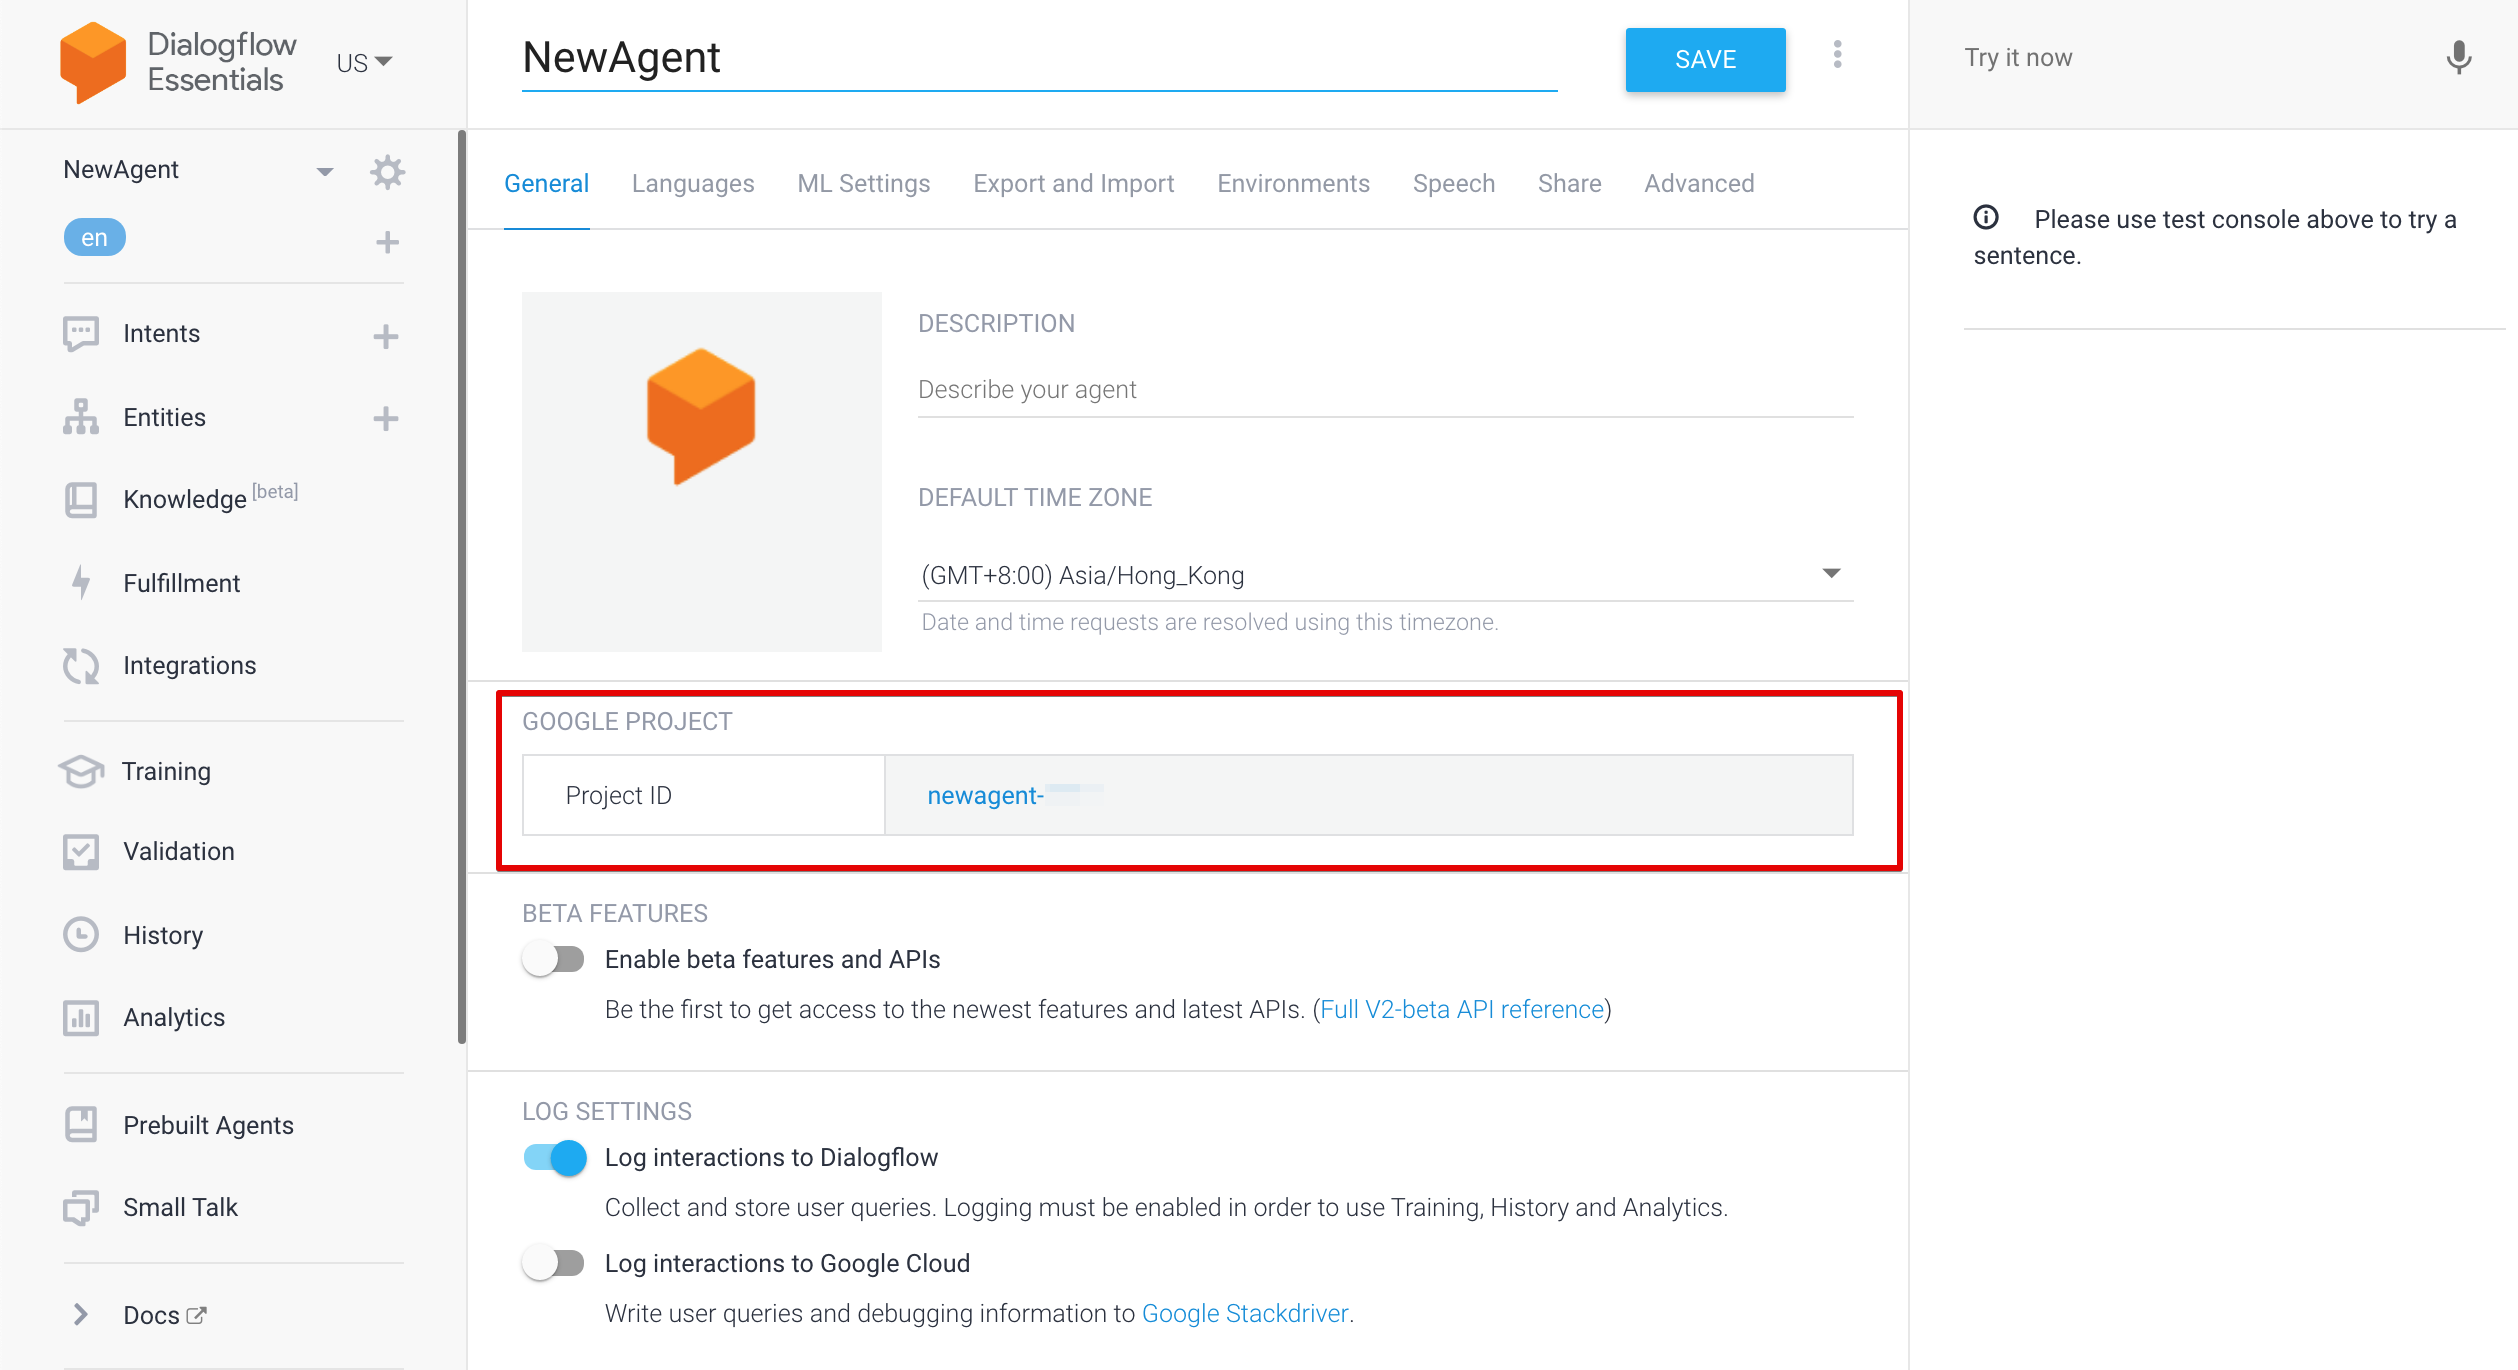
Task: Disable logging interactions to Dialogflow
Action: point(554,1157)
